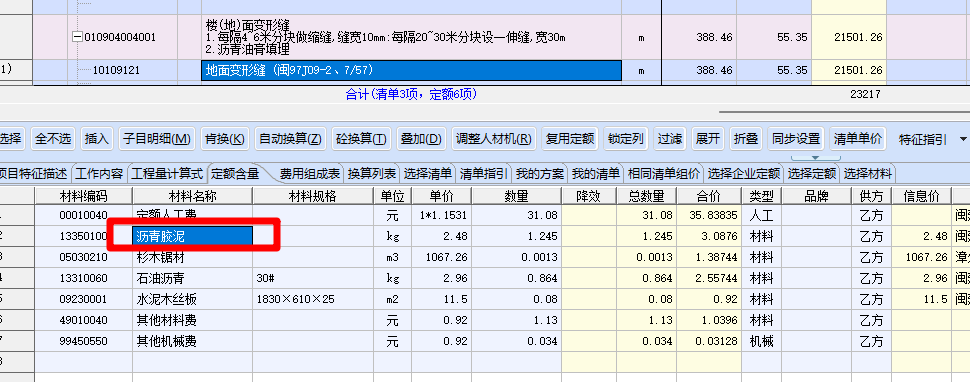Click the 插入 button

click(x=97, y=139)
